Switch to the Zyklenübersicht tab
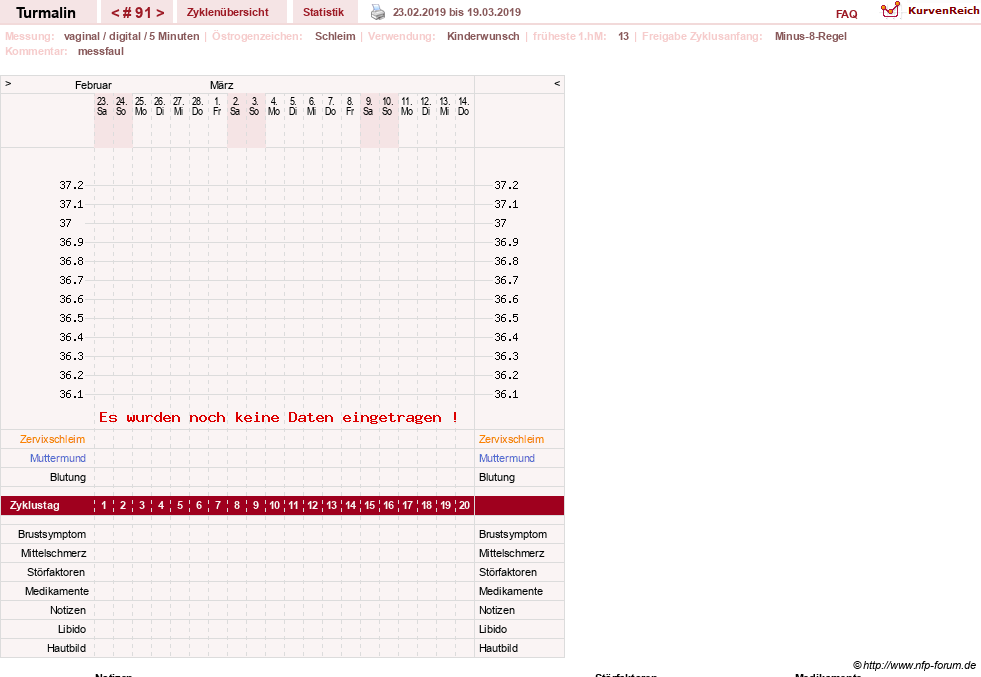The width and height of the screenshot is (981, 677). [x=228, y=12]
